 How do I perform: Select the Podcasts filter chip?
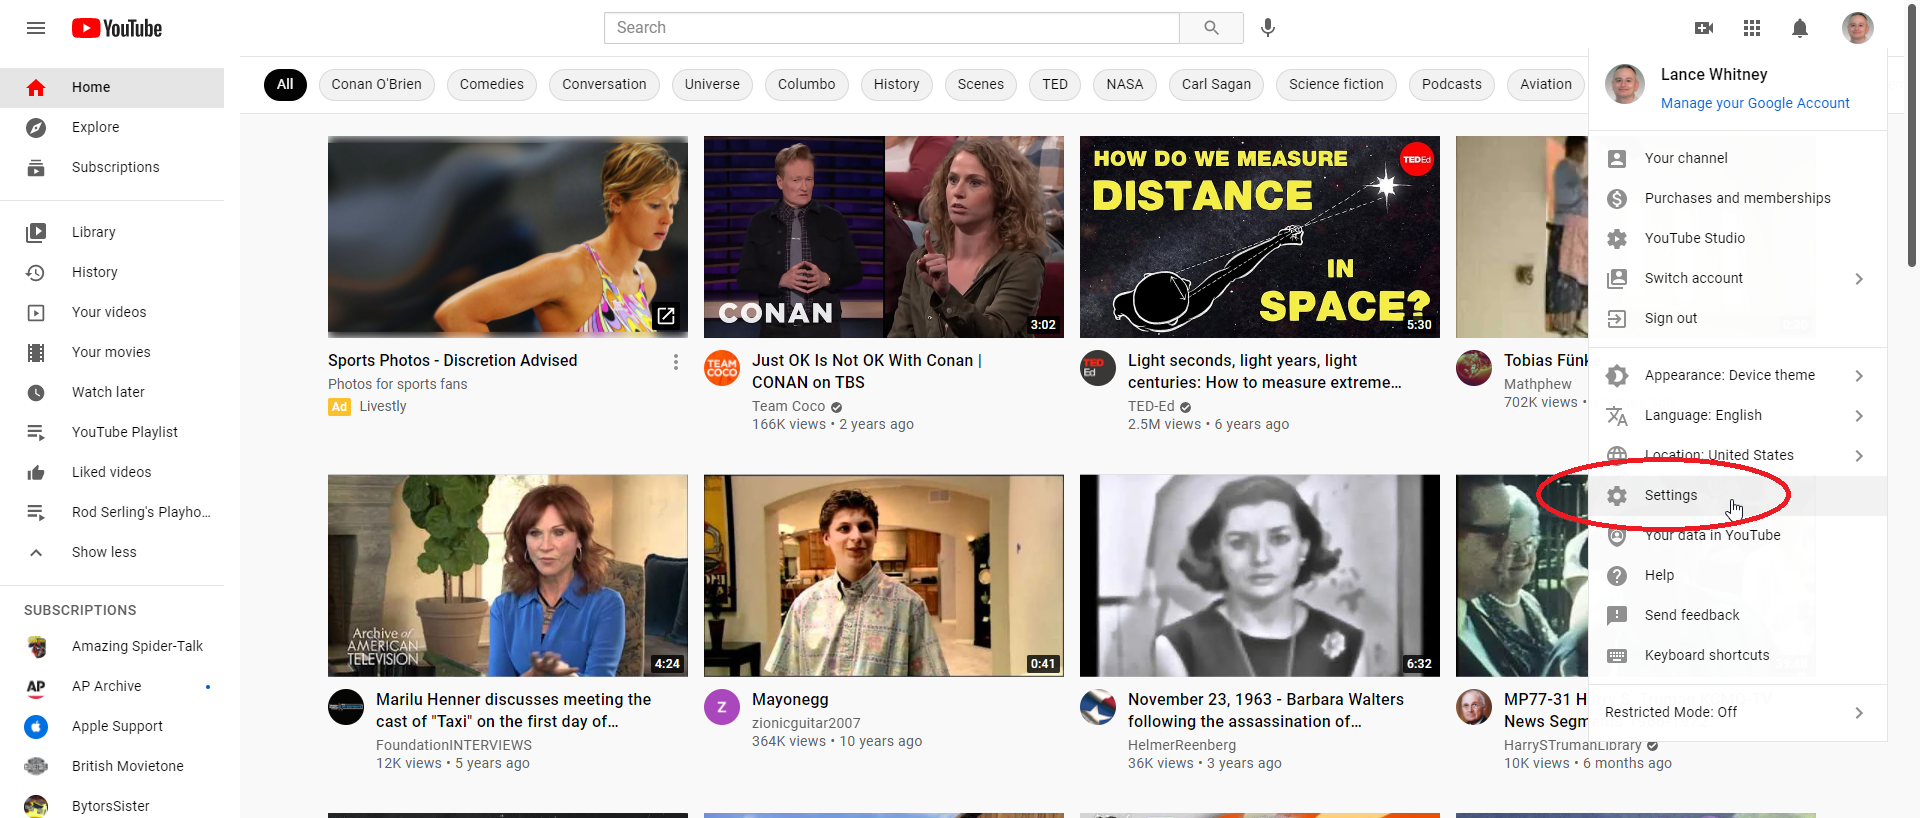coord(1451,84)
